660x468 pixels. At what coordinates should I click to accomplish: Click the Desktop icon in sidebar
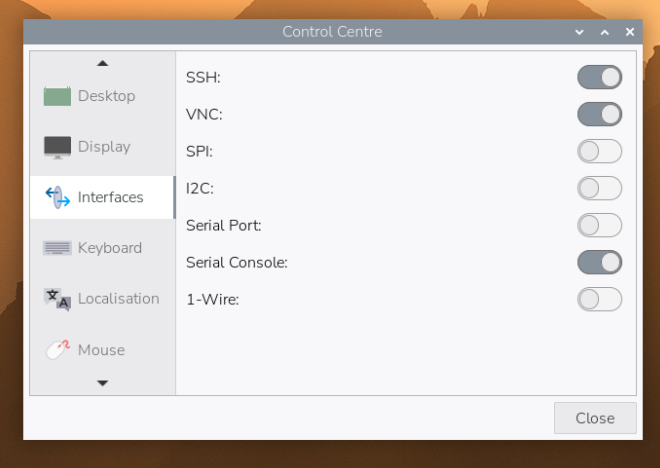pyautogui.click(x=57, y=96)
